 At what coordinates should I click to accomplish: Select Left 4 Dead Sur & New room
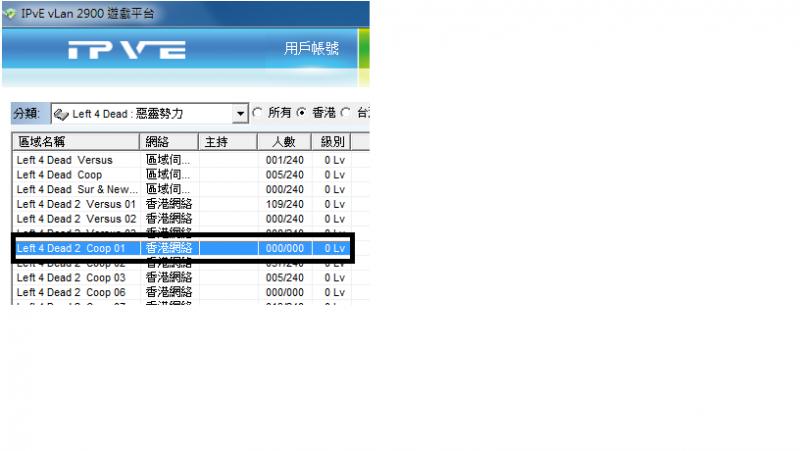pyautogui.click(x=181, y=190)
